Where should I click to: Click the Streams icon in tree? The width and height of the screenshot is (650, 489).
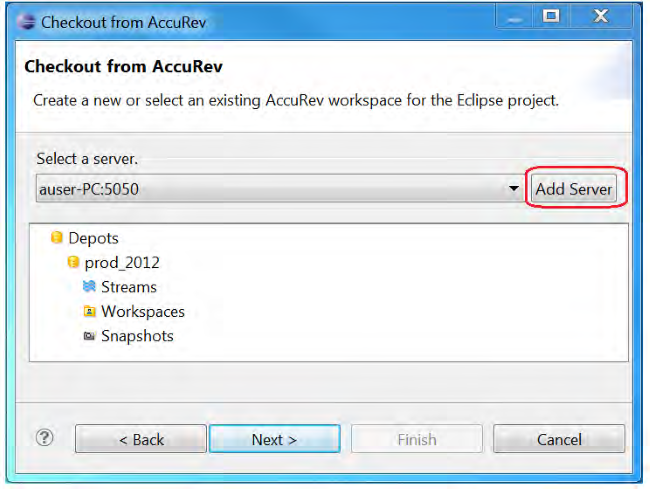(89, 287)
